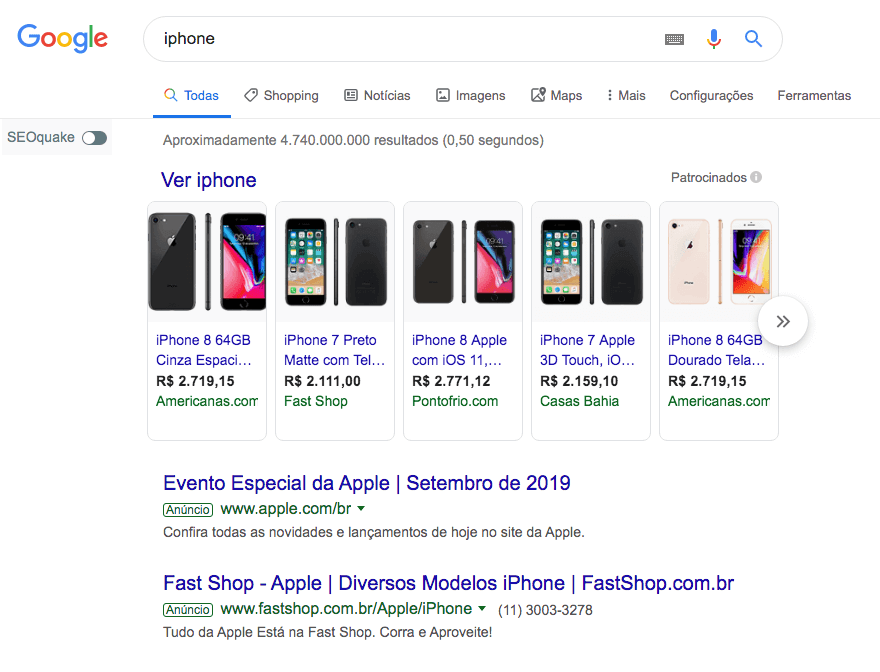The width and height of the screenshot is (880, 672).
Task: Click the Patrocinados label
Action: click(x=708, y=177)
